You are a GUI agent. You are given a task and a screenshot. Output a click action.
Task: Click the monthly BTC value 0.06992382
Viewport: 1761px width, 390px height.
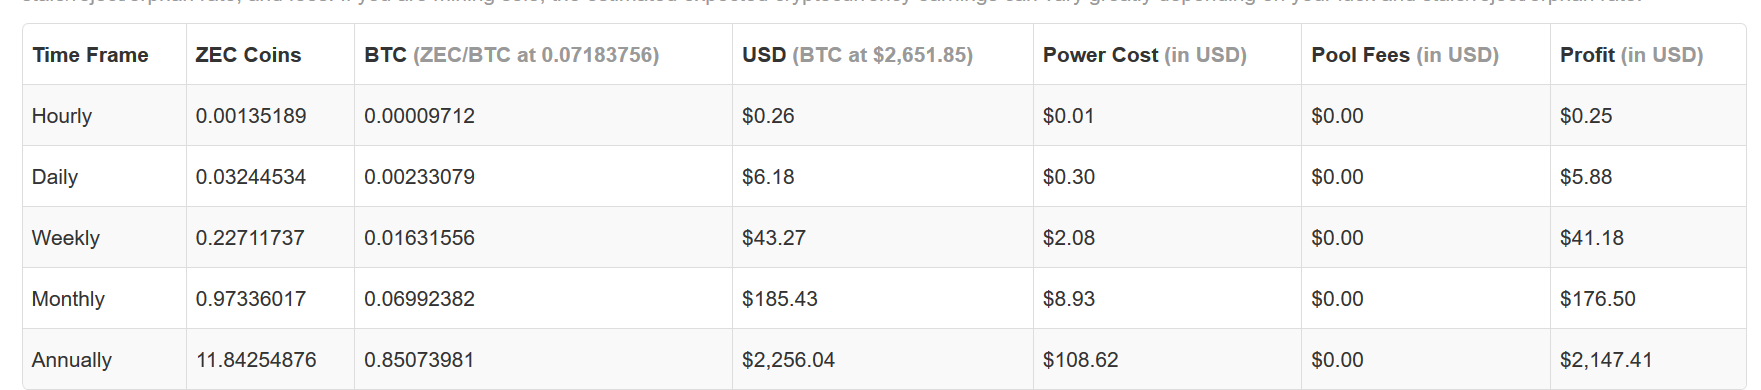tap(419, 299)
